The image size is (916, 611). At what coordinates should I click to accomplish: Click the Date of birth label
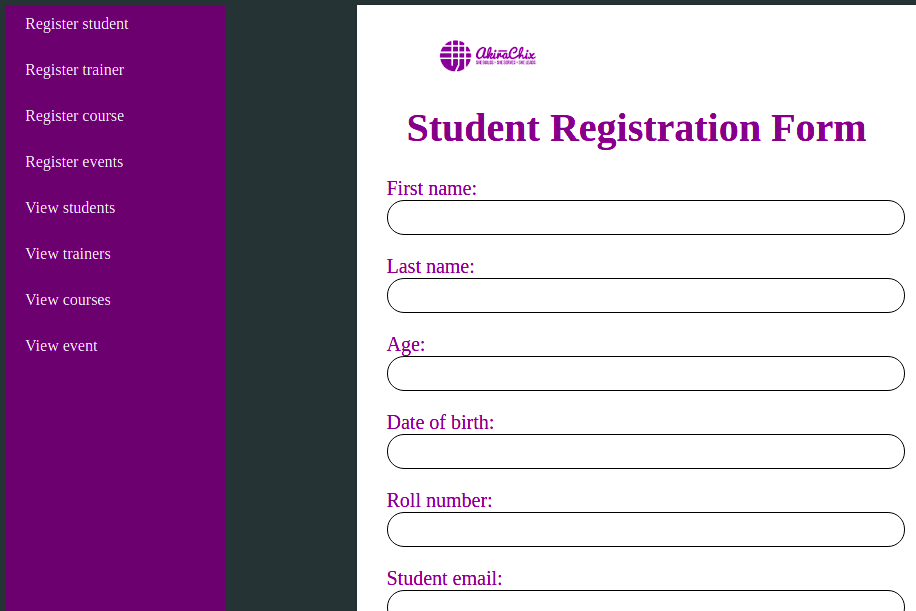440,423
